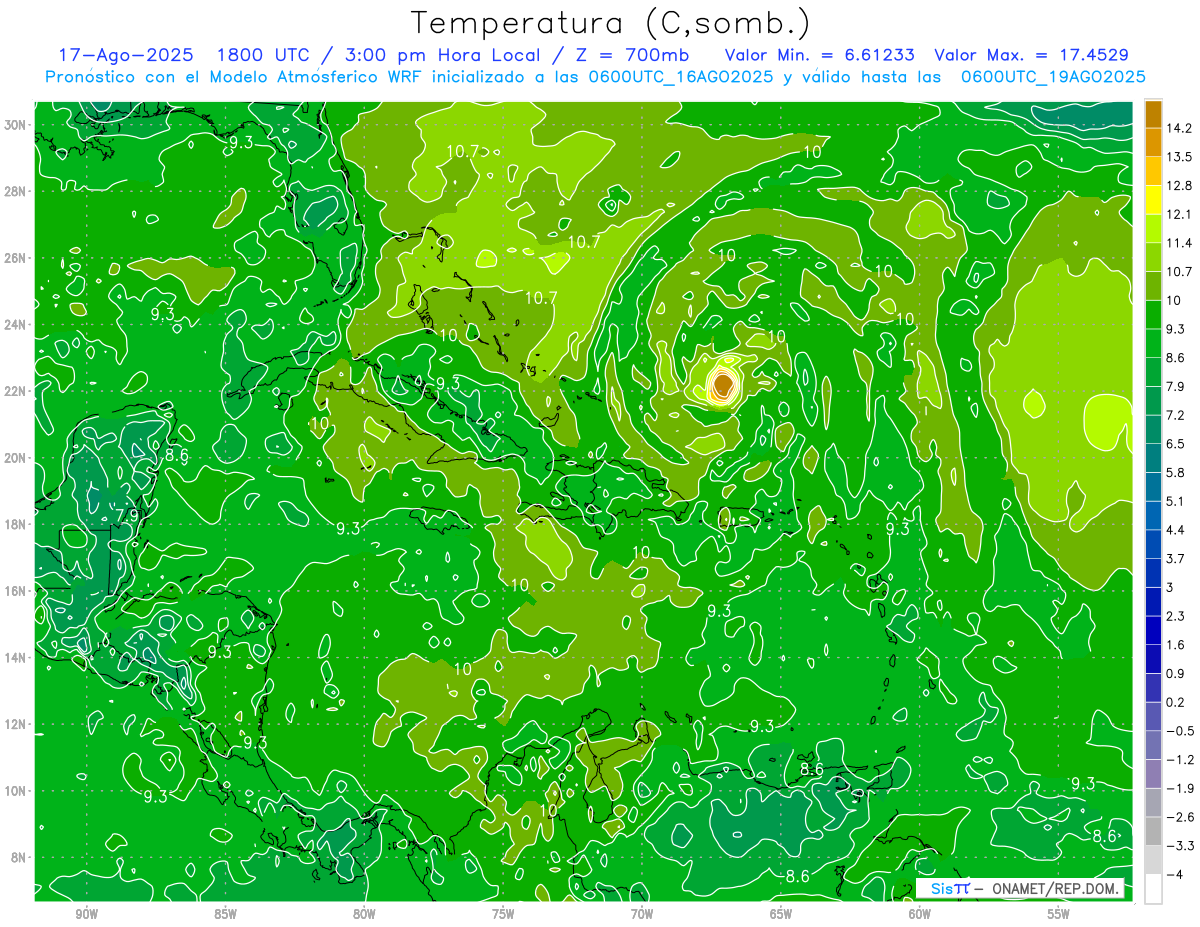Click legend value 11.4
Viewport: 1200px width, 927px height.
click(x=1178, y=243)
